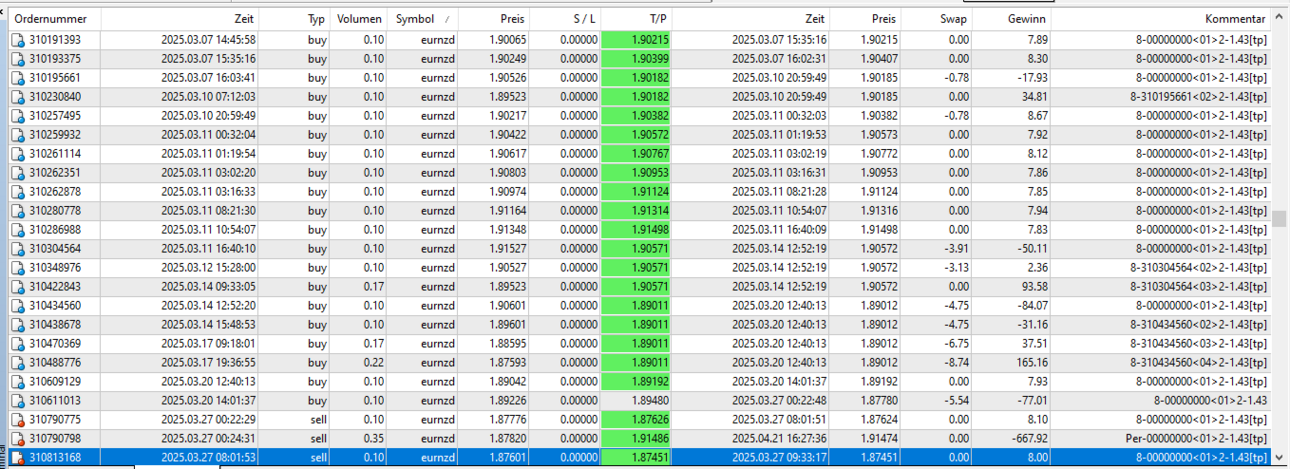This screenshot has height=469, width=1290.
Task: Click the order icon for 310286988
Action: point(17,230)
